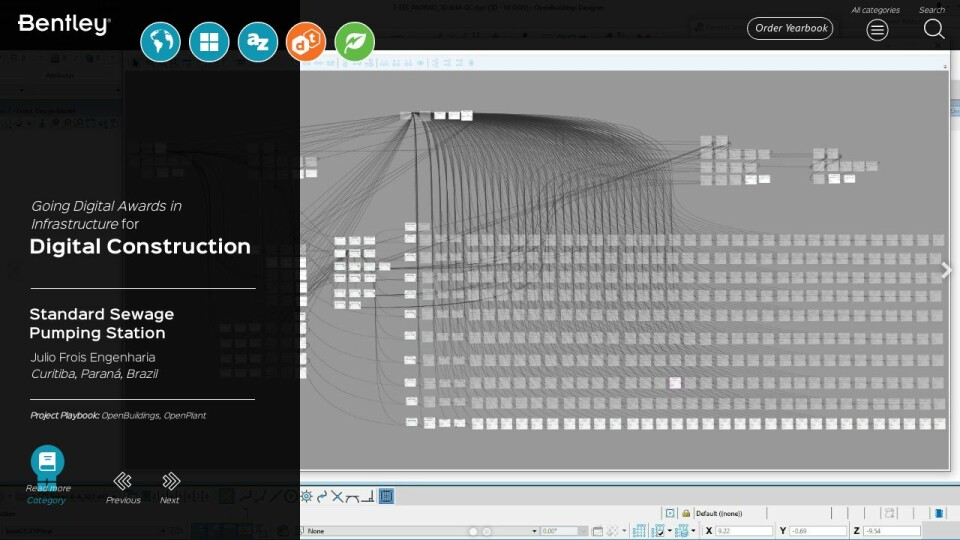
Task: Click the X coordinate input field
Action: [744, 531]
